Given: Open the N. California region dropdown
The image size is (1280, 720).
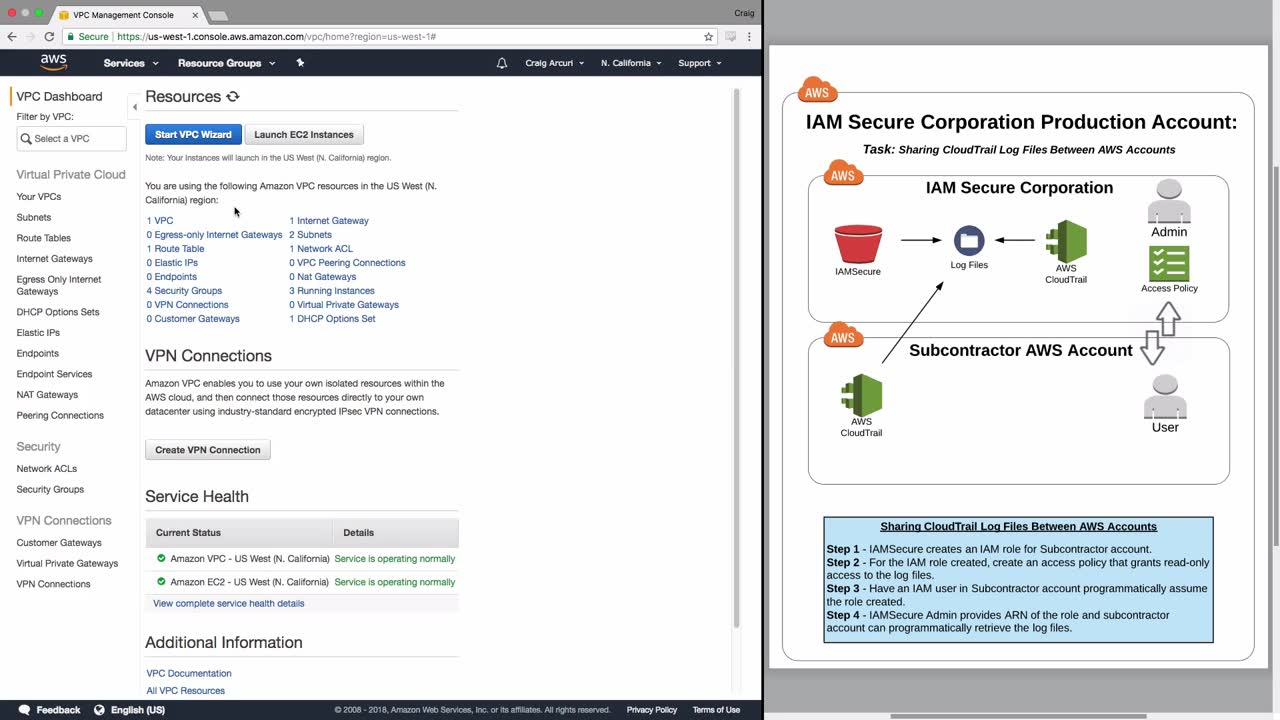Looking at the screenshot, I should pyautogui.click(x=631, y=63).
